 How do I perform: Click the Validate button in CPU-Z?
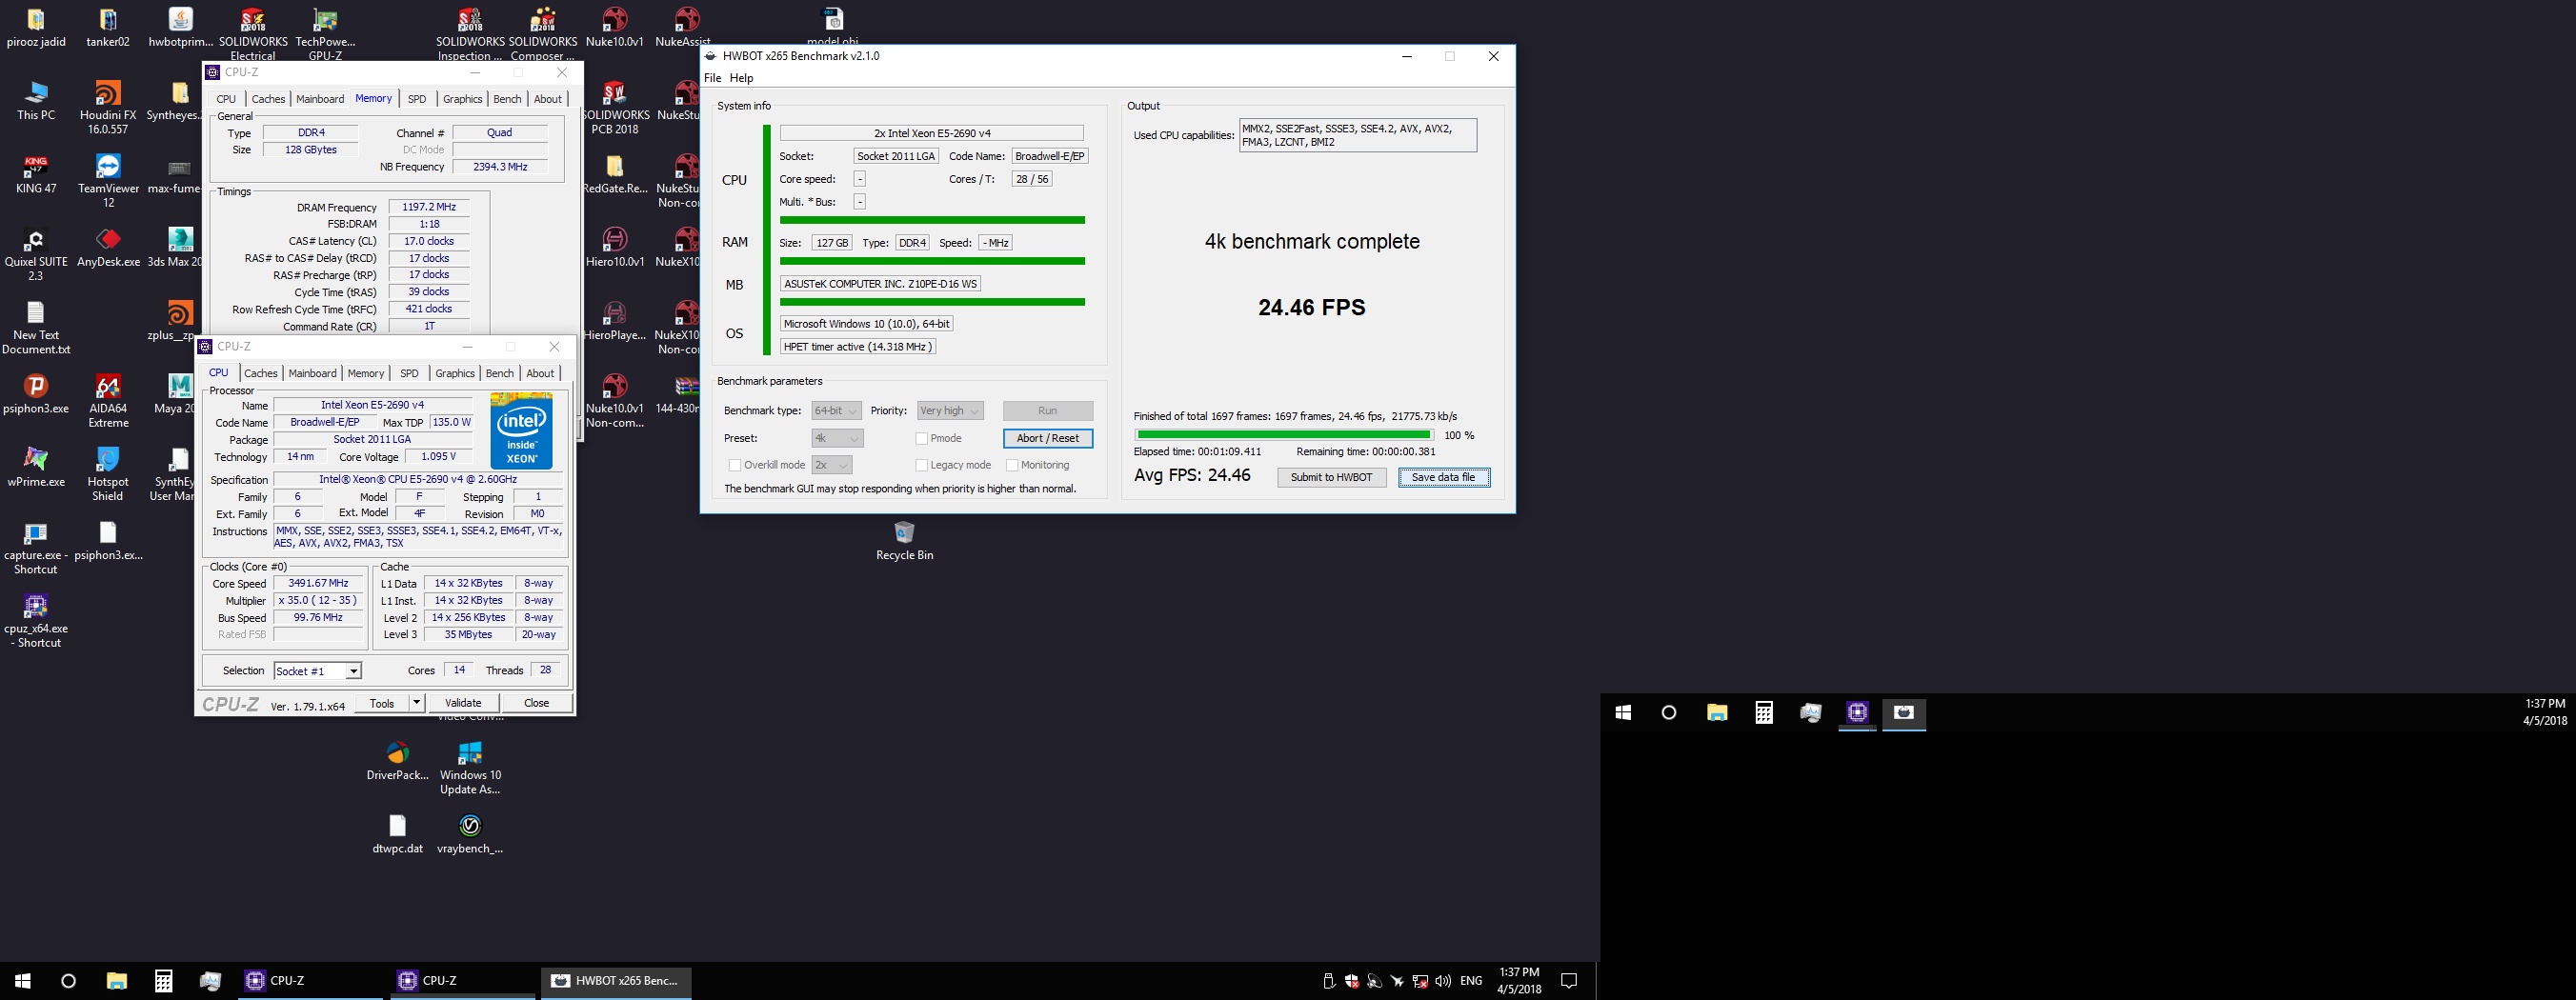point(463,703)
